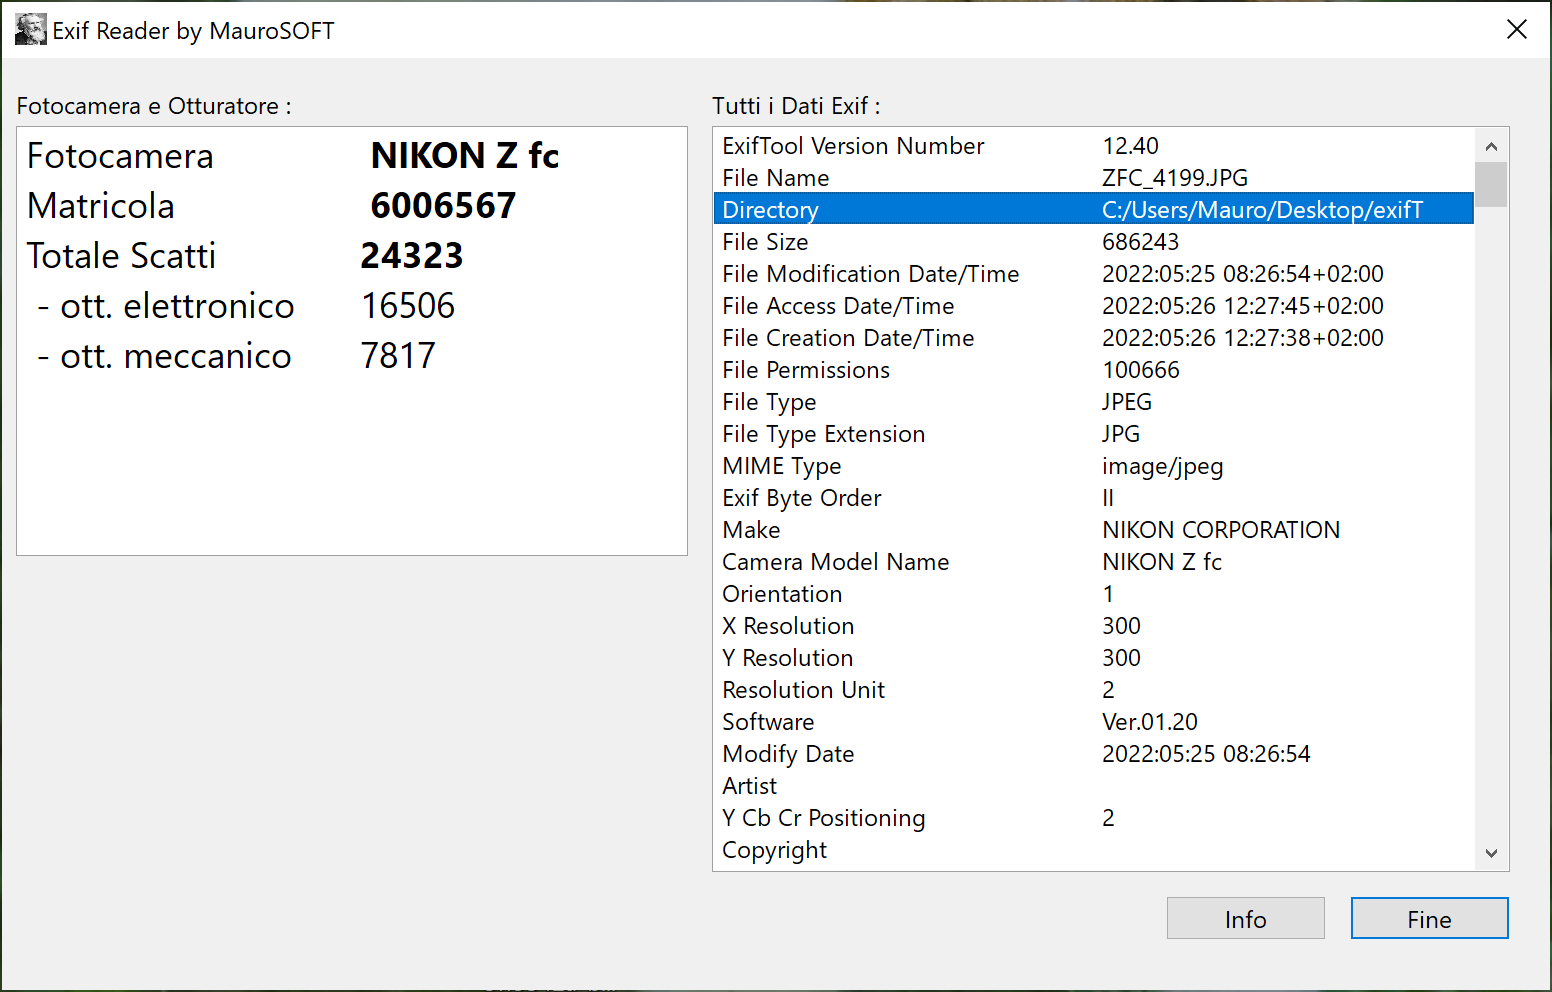Image resolution: width=1552 pixels, height=992 pixels.
Task: Click the image/jpeg value
Action: point(1162,467)
